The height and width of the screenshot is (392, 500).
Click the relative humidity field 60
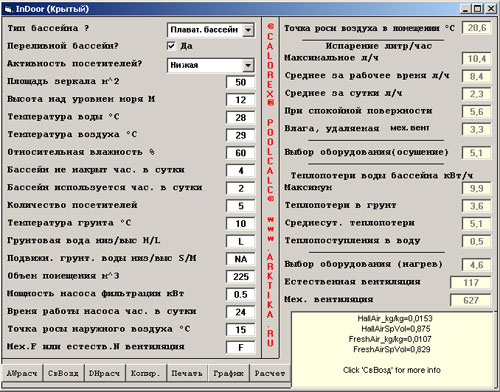(x=241, y=153)
